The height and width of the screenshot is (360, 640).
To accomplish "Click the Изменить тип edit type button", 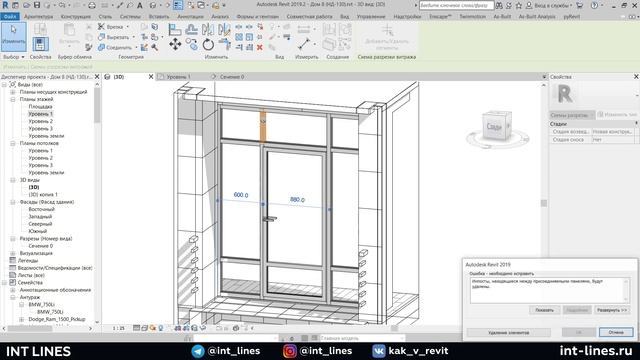I will pyautogui.click(x=617, y=115).
